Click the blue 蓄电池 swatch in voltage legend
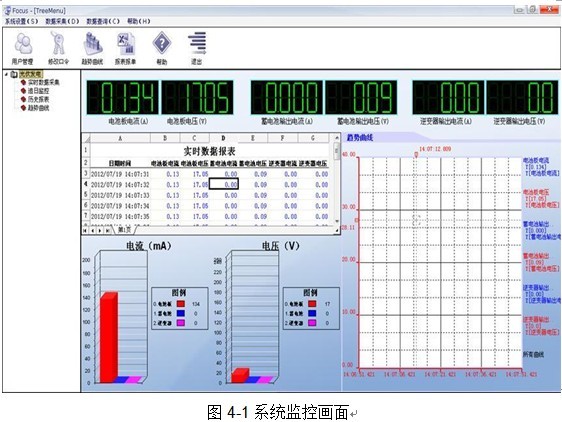This screenshot has height=422, width=562. (312, 313)
